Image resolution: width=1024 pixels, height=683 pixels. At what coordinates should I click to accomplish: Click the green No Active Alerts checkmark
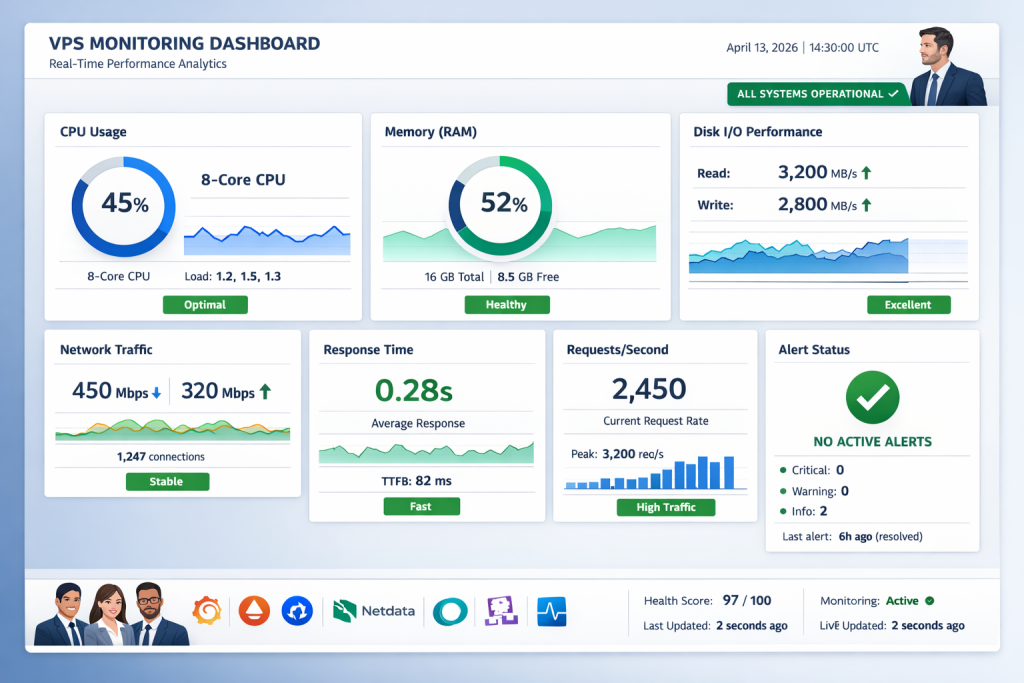tap(872, 397)
